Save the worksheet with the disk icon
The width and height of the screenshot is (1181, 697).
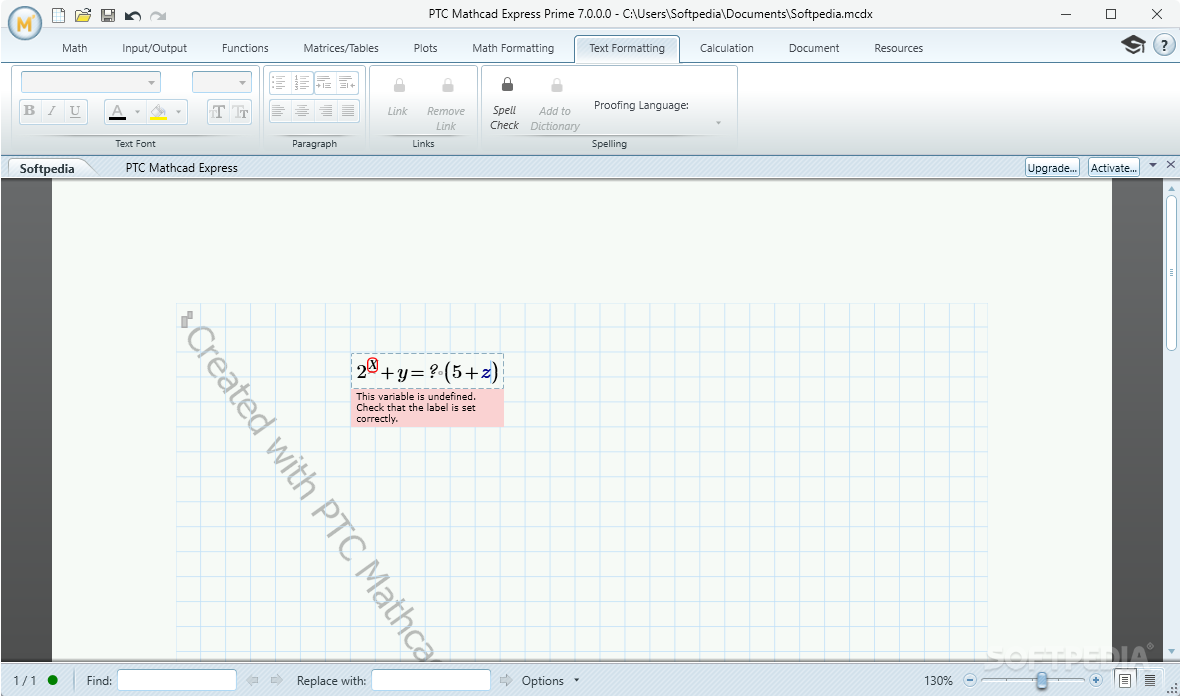click(108, 15)
